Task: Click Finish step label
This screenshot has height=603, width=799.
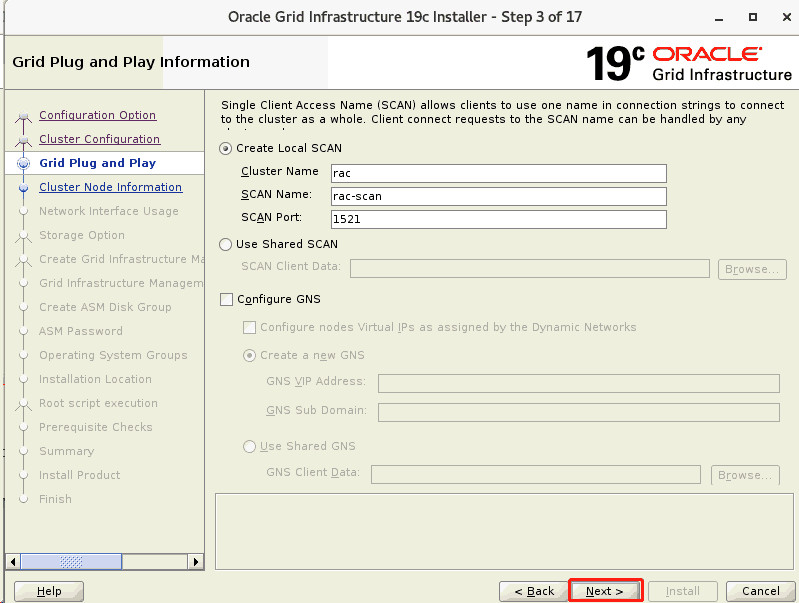Action: pos(56,499)
